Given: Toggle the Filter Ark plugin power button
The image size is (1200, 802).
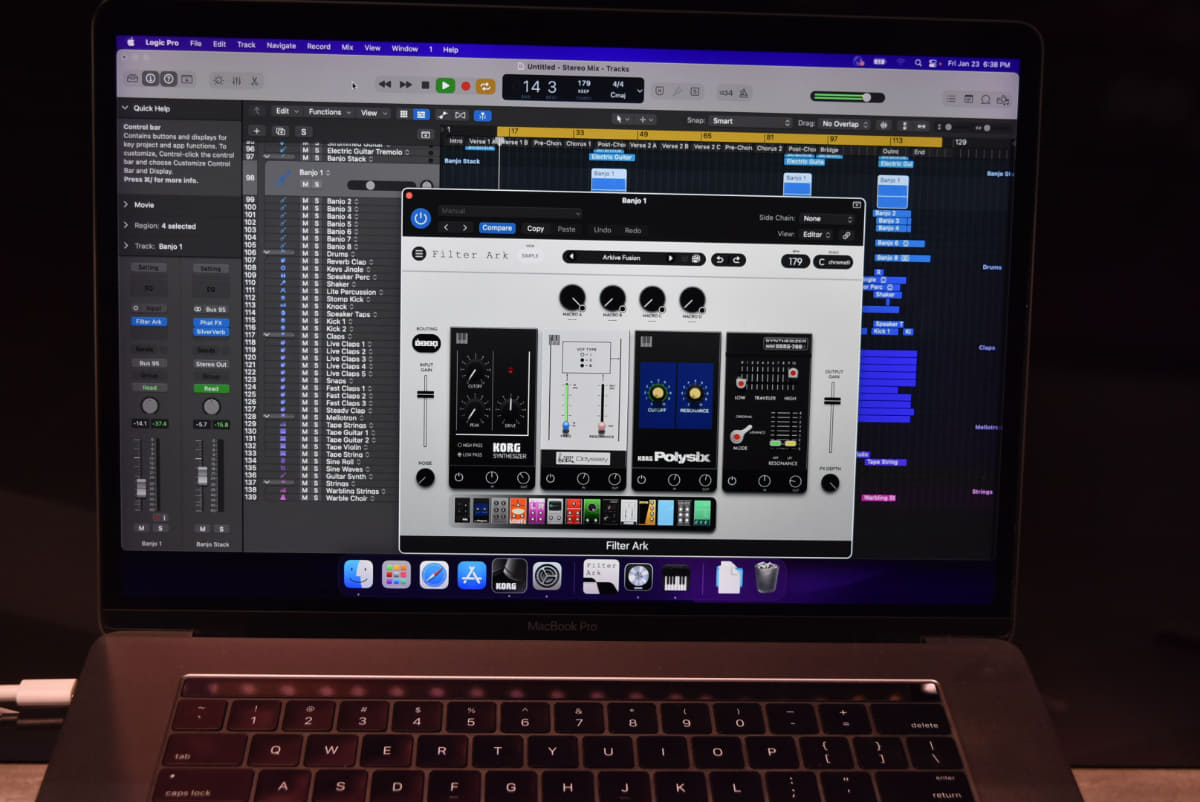Looking at the screenshot, I should (420, 217).
